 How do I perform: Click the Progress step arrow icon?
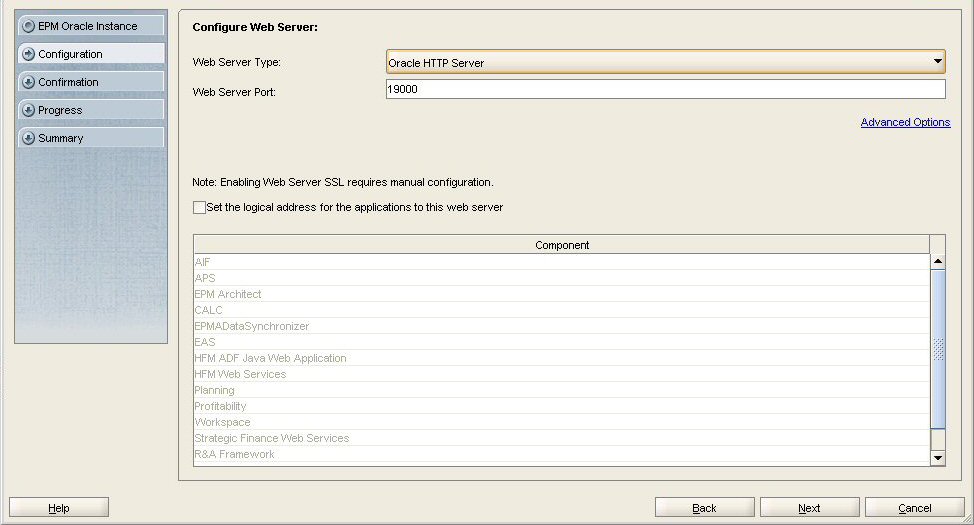(29, 110)
